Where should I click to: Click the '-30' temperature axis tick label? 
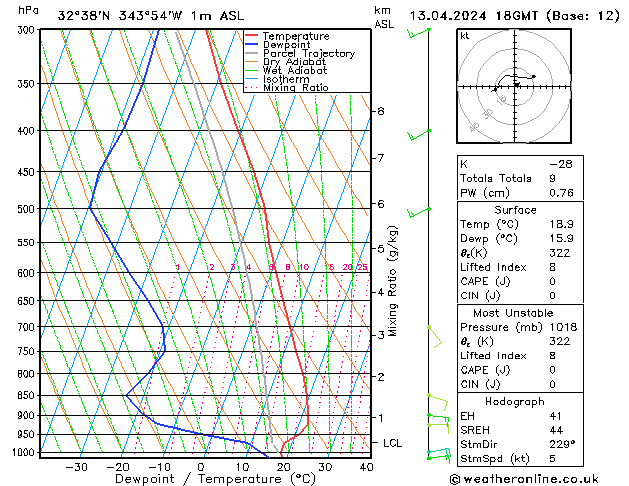point(76,467)
